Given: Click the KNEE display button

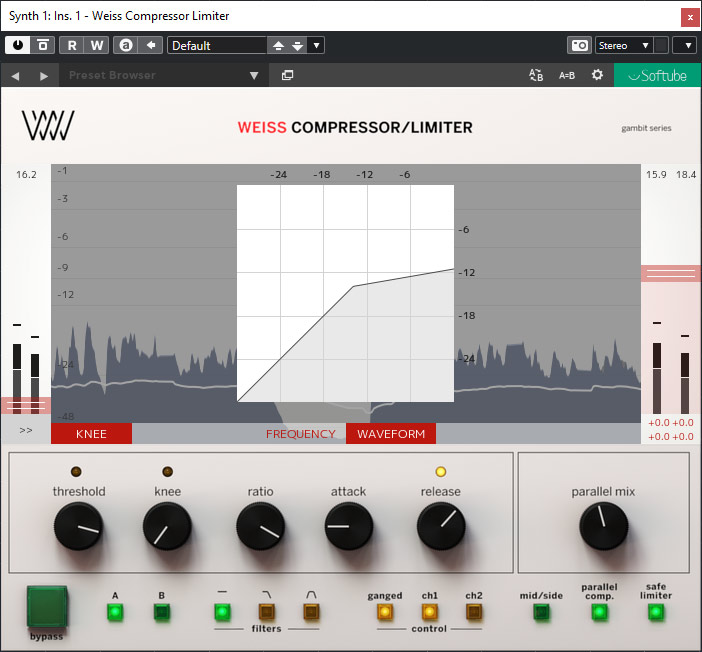Looking at the screenshot, I should pyautogui.click(x=91, y=434).
